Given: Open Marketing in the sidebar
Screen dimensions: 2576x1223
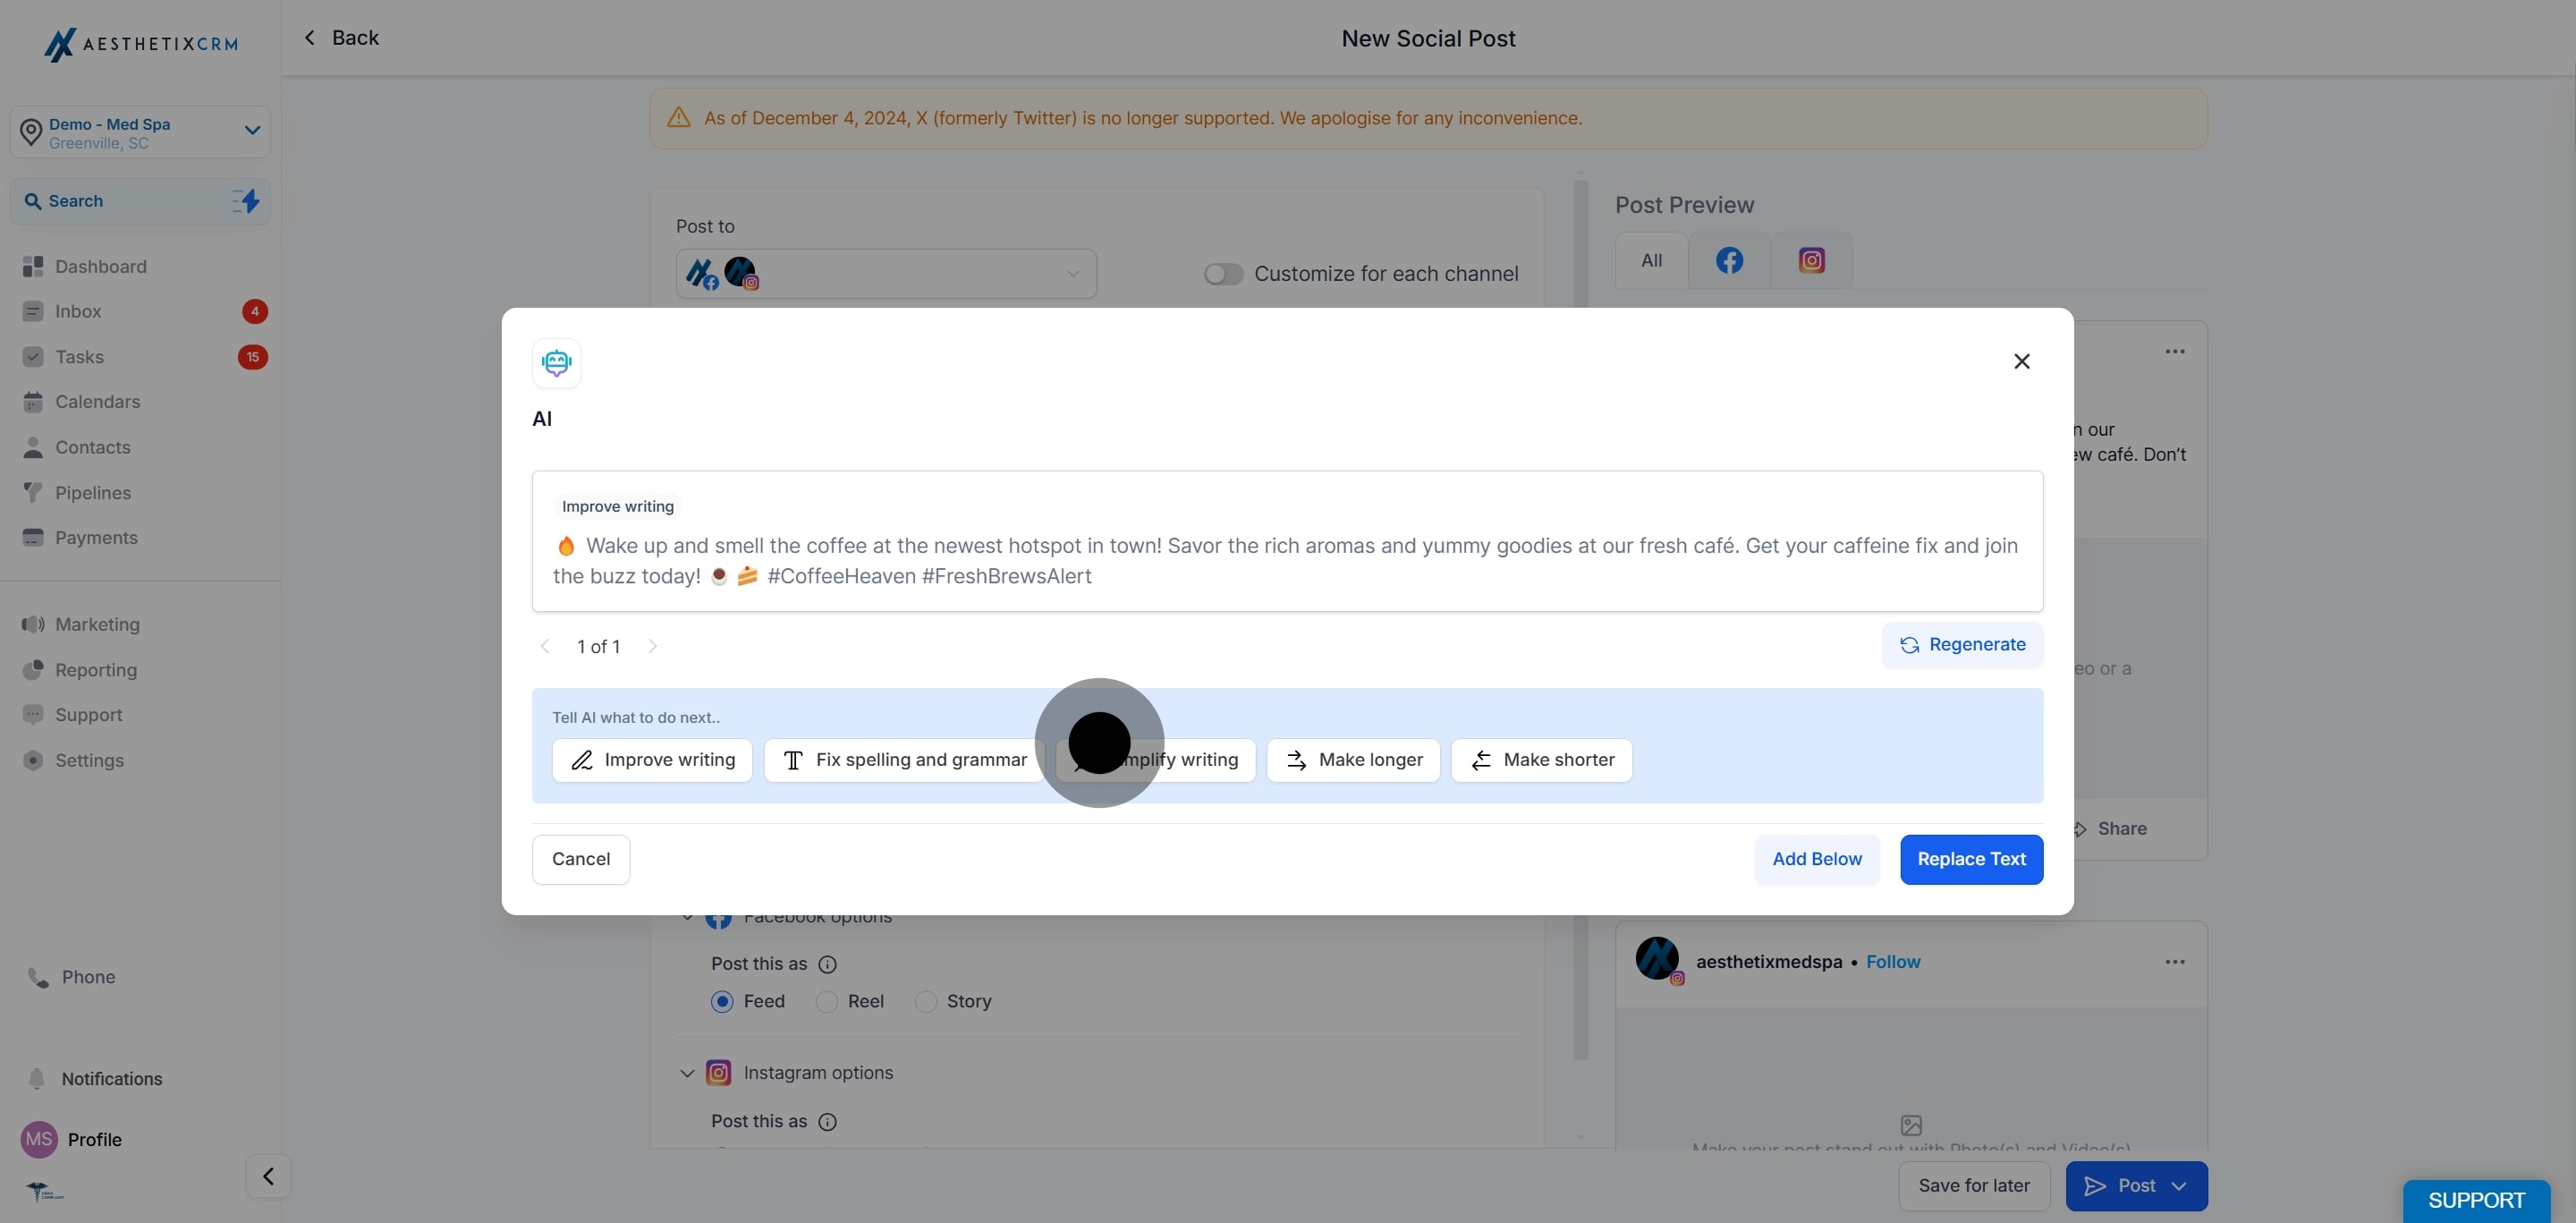Looking at the screenshot, I should (97, 625).
